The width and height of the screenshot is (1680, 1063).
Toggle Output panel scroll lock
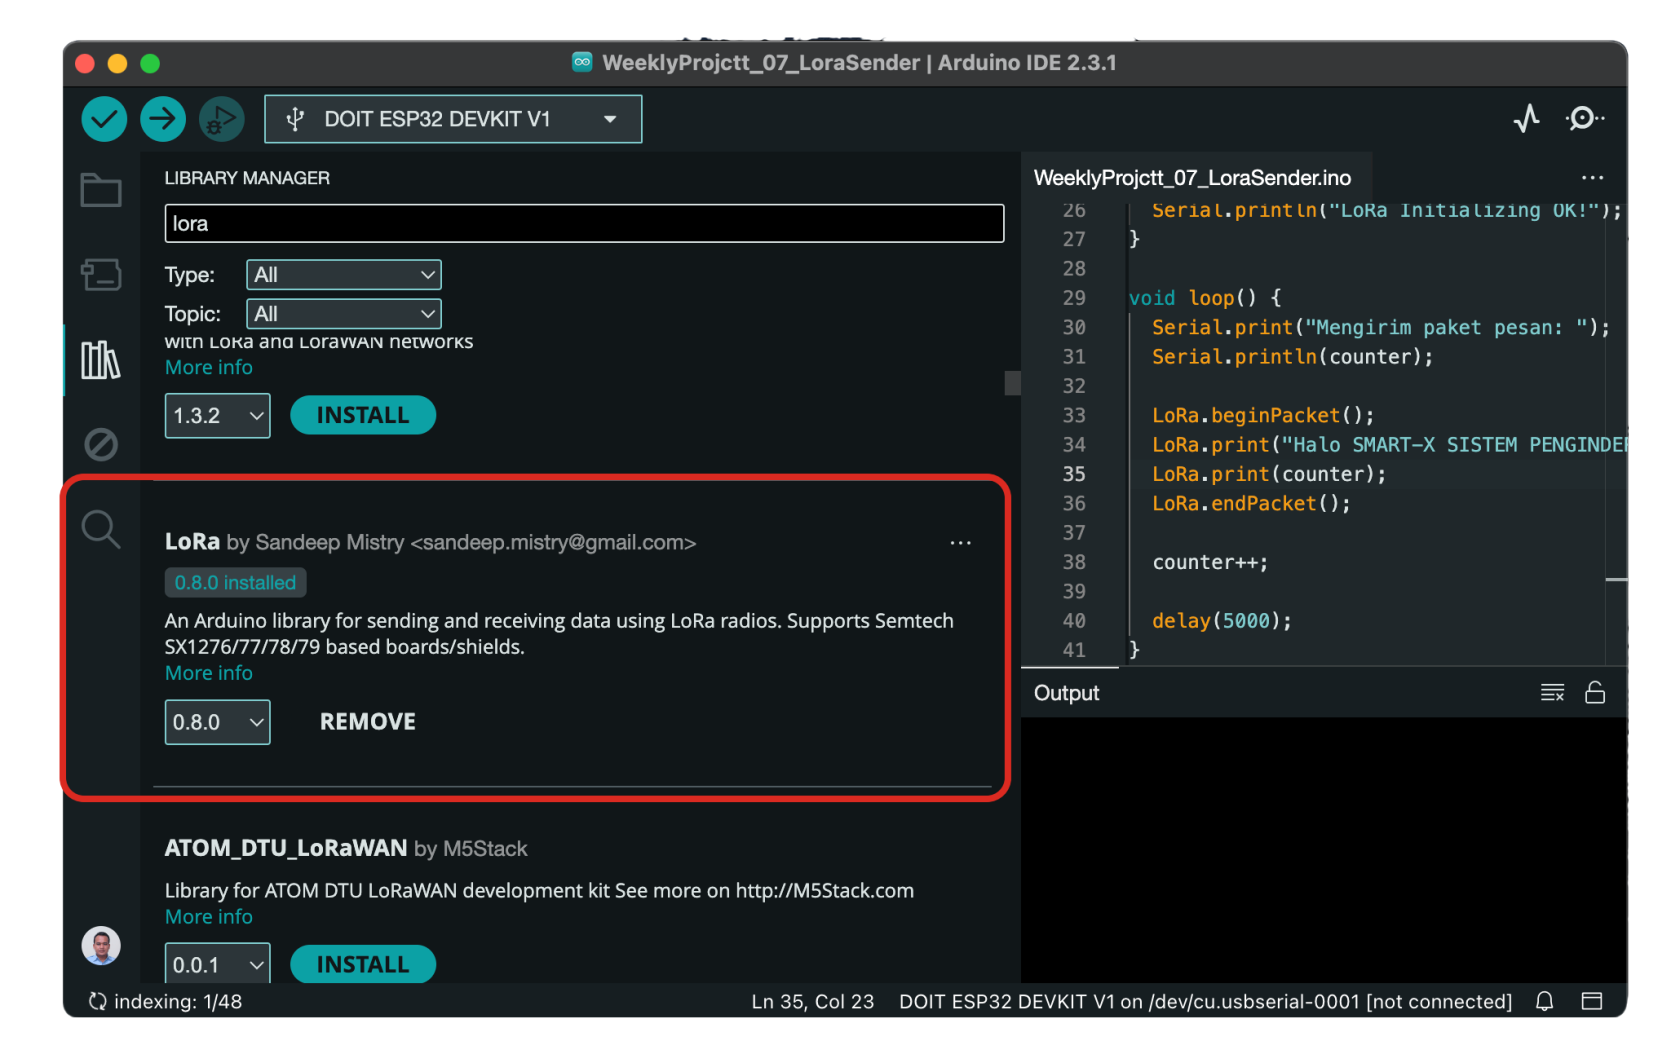coord(1595,693)
